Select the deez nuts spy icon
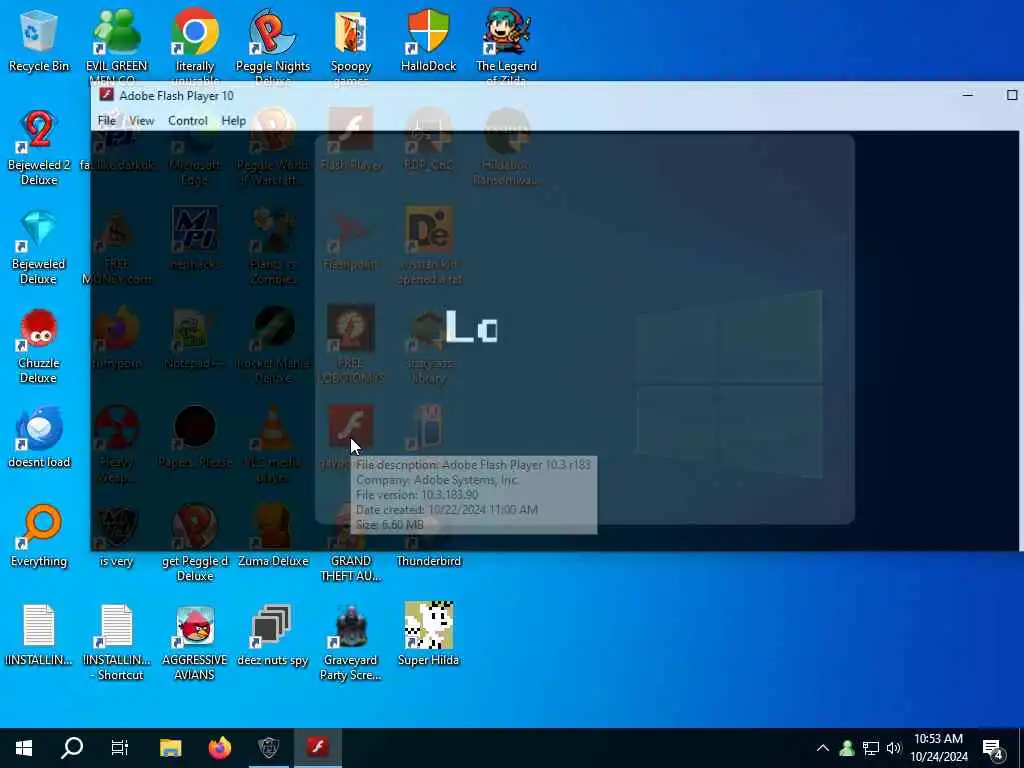Image resolution: width=1024 pixels, height=768 pixels. 272,635
